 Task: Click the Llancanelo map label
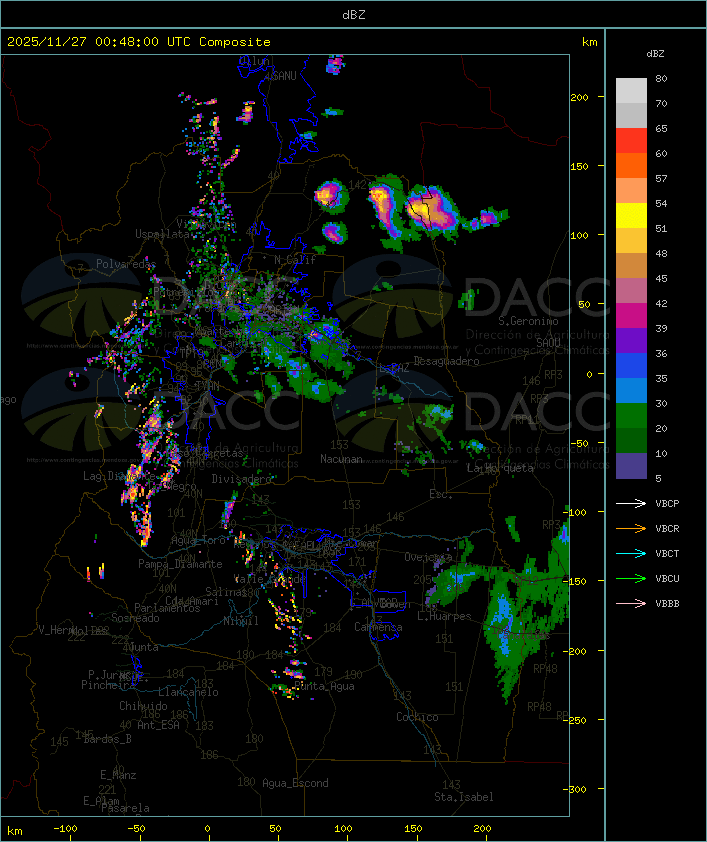188,692
